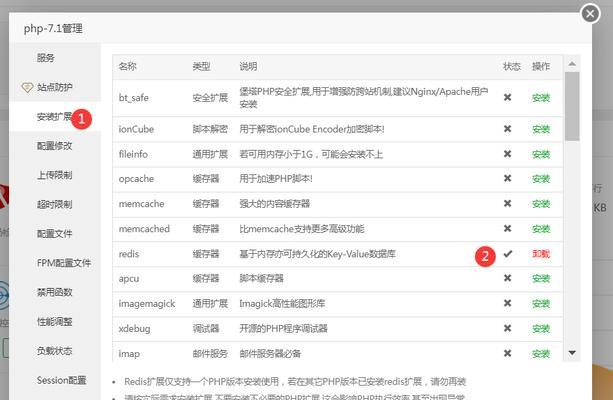Click the 名称 column header
The image size is (613, 400).
[x=127, y=66]
